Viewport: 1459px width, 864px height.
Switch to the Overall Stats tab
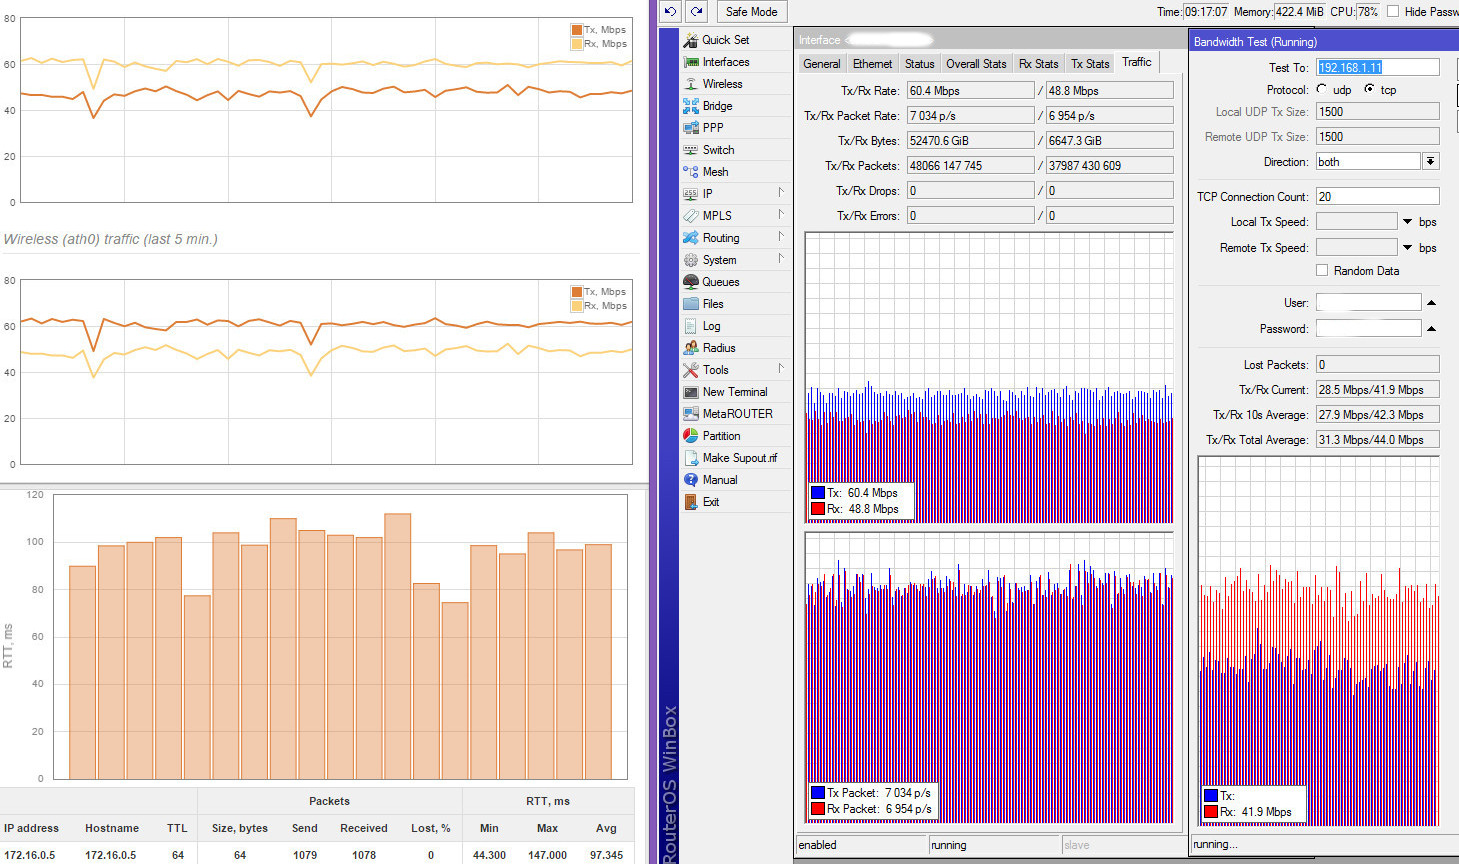click(976, 64)
